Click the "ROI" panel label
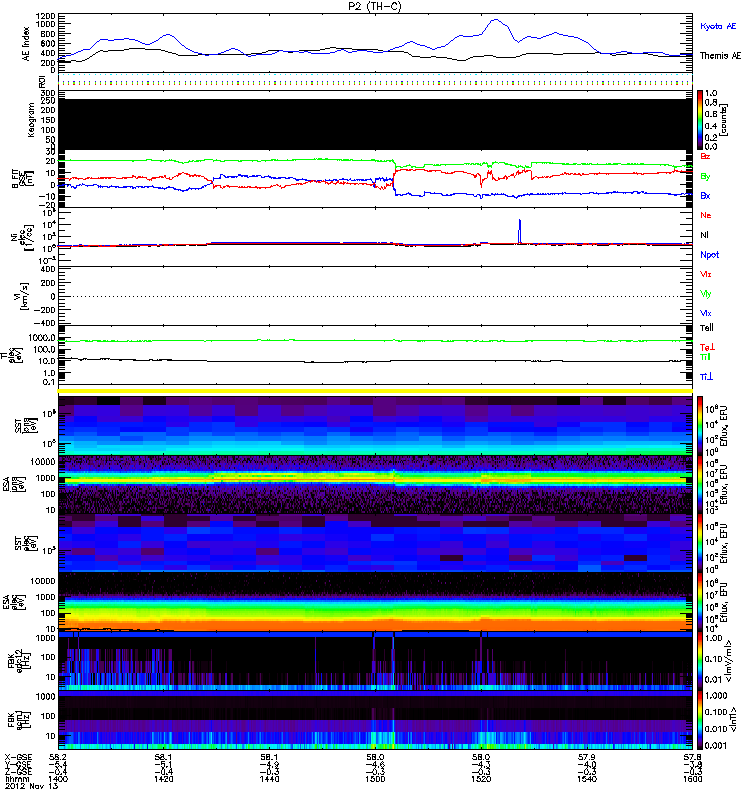This screenshot has height=800, width=750. (42, 82)
